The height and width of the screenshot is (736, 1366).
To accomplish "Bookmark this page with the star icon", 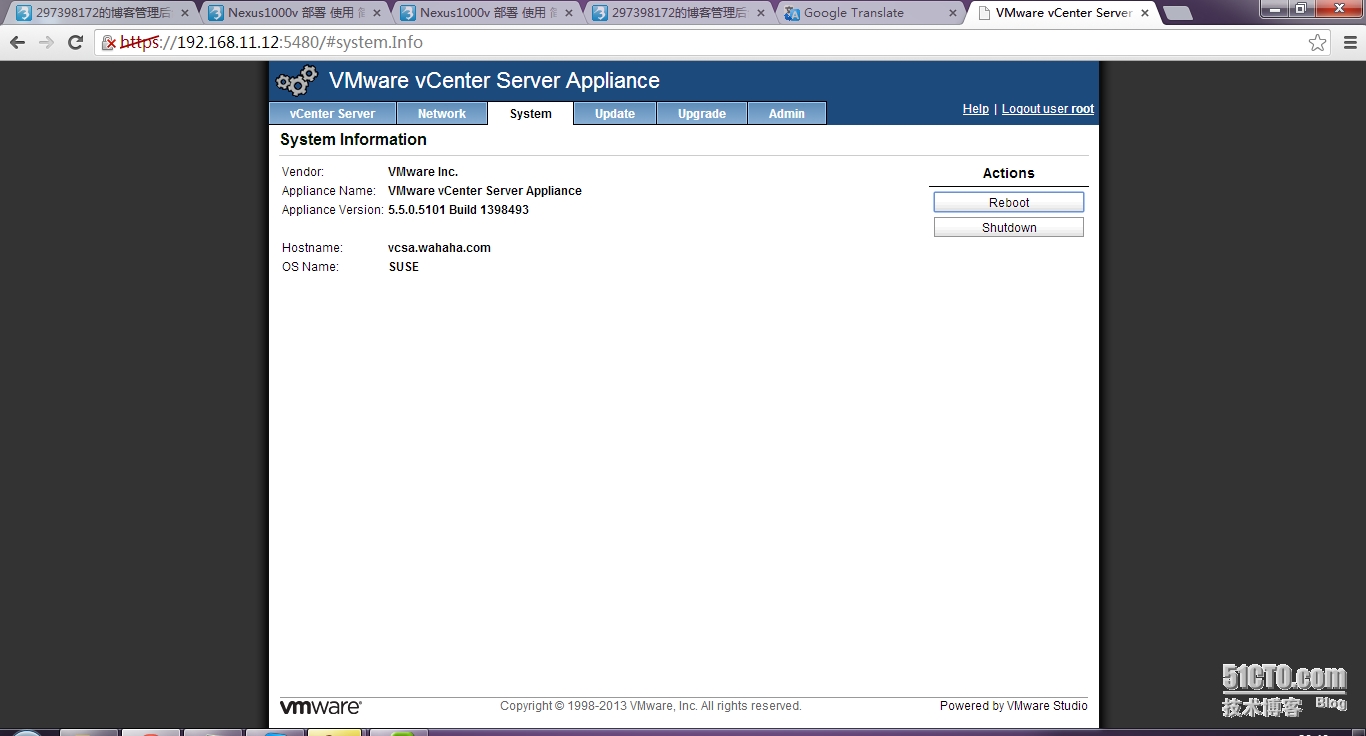I will (1318, 43).
